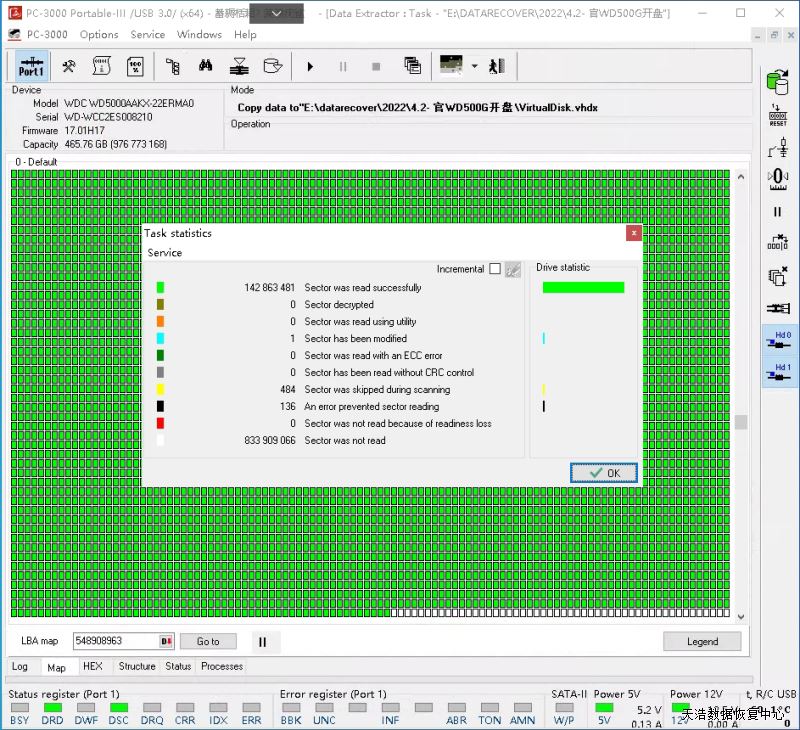Open the Windows menu
800x730 pixels.
[199, 34]
